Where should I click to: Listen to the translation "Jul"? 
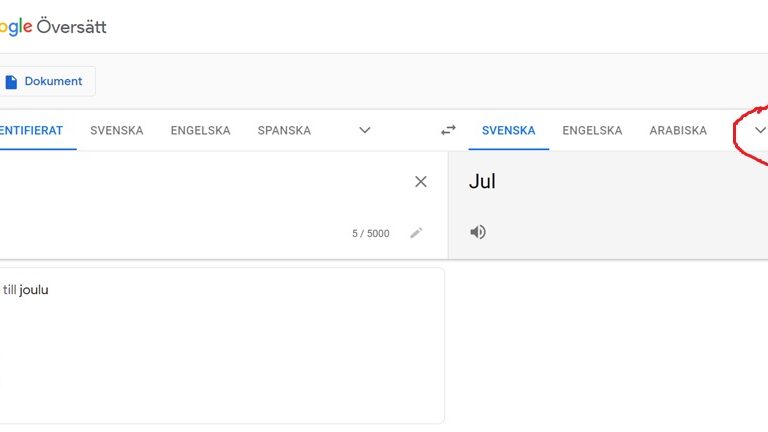pos(478,232)
